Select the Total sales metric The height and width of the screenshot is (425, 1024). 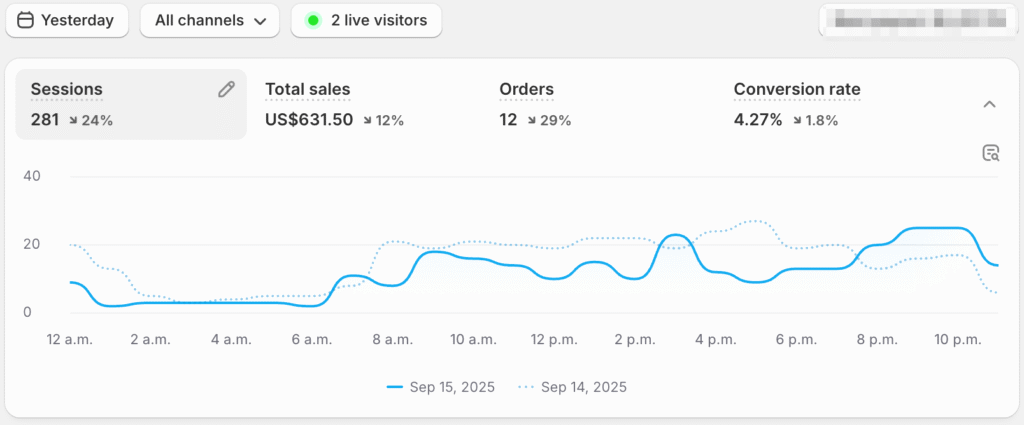[x=308, y=90]
